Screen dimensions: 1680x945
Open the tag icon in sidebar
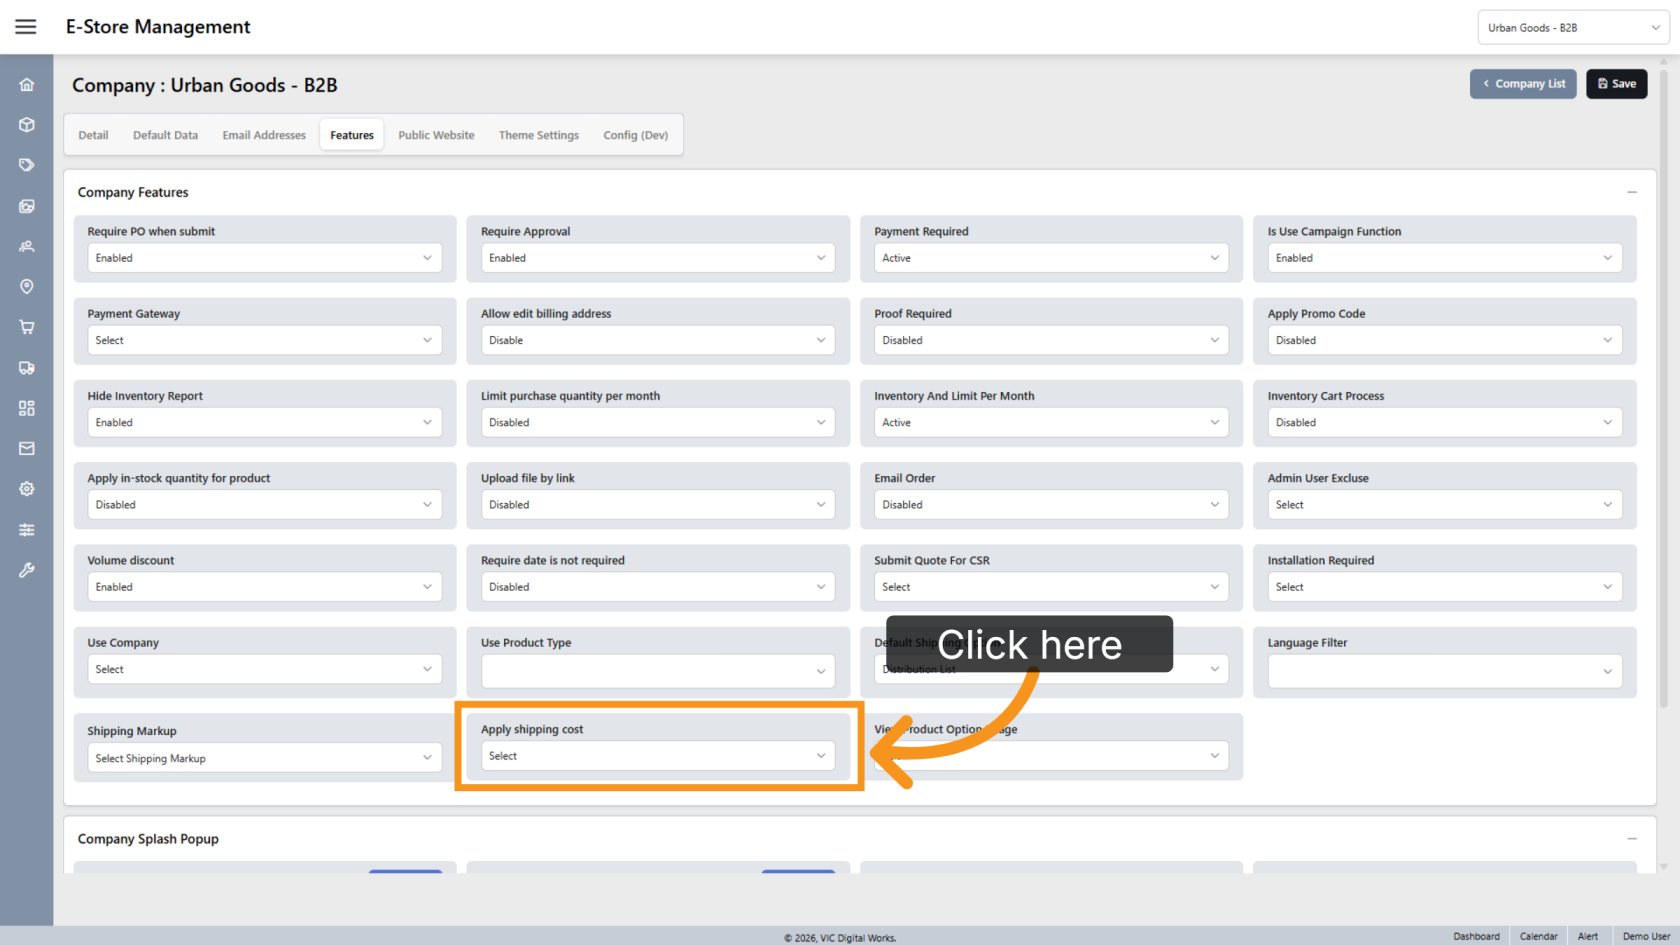point(27,165)
